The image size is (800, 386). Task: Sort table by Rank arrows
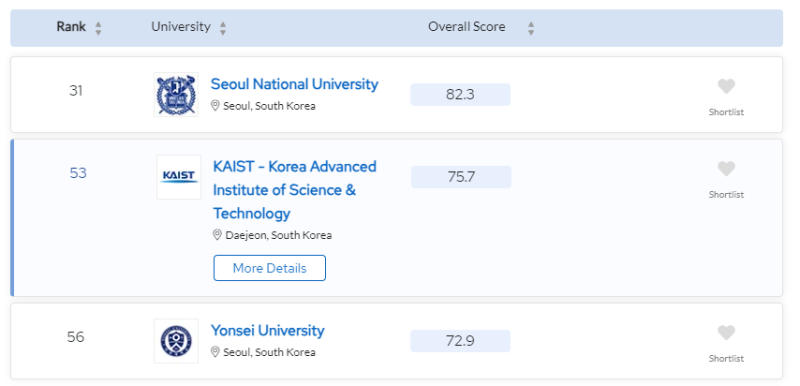(x=98, y=28)
